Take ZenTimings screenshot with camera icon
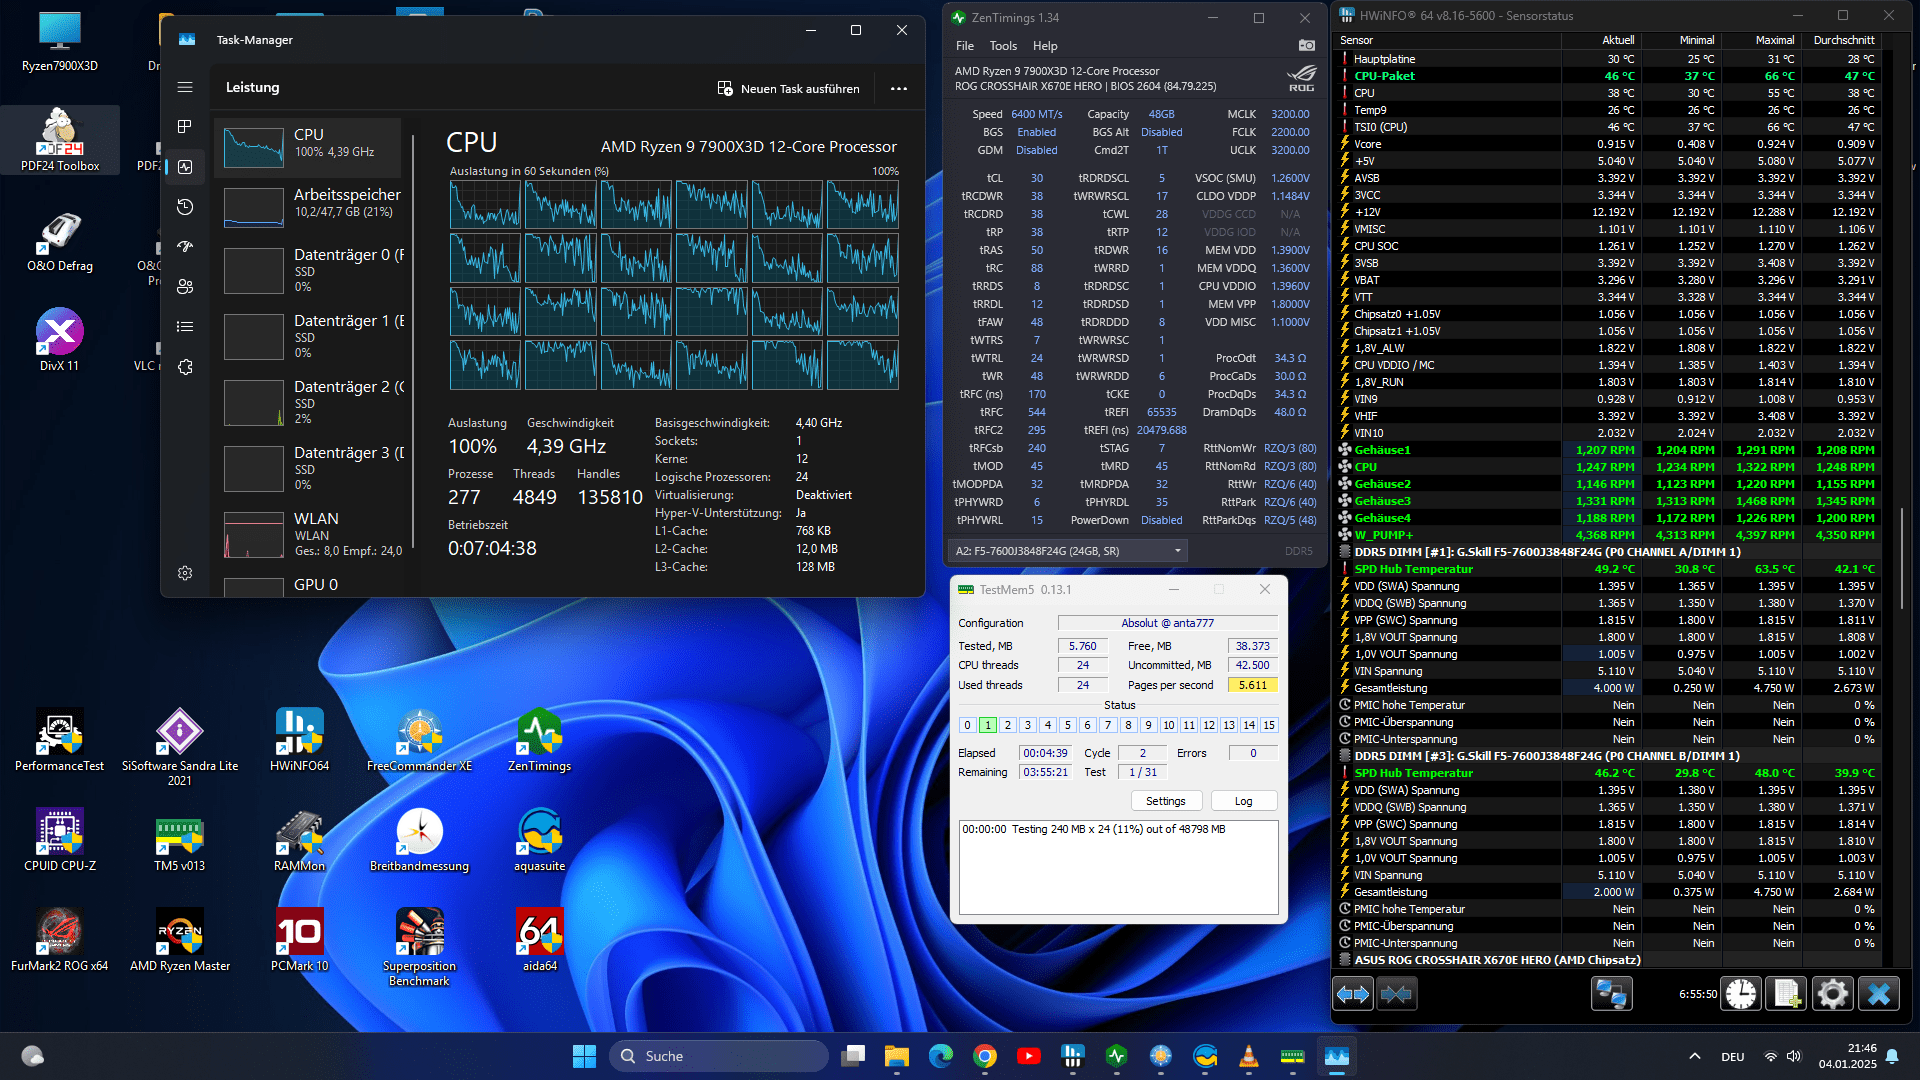The height and width of the screenshot is (1080, 1920). point(1306,46)
